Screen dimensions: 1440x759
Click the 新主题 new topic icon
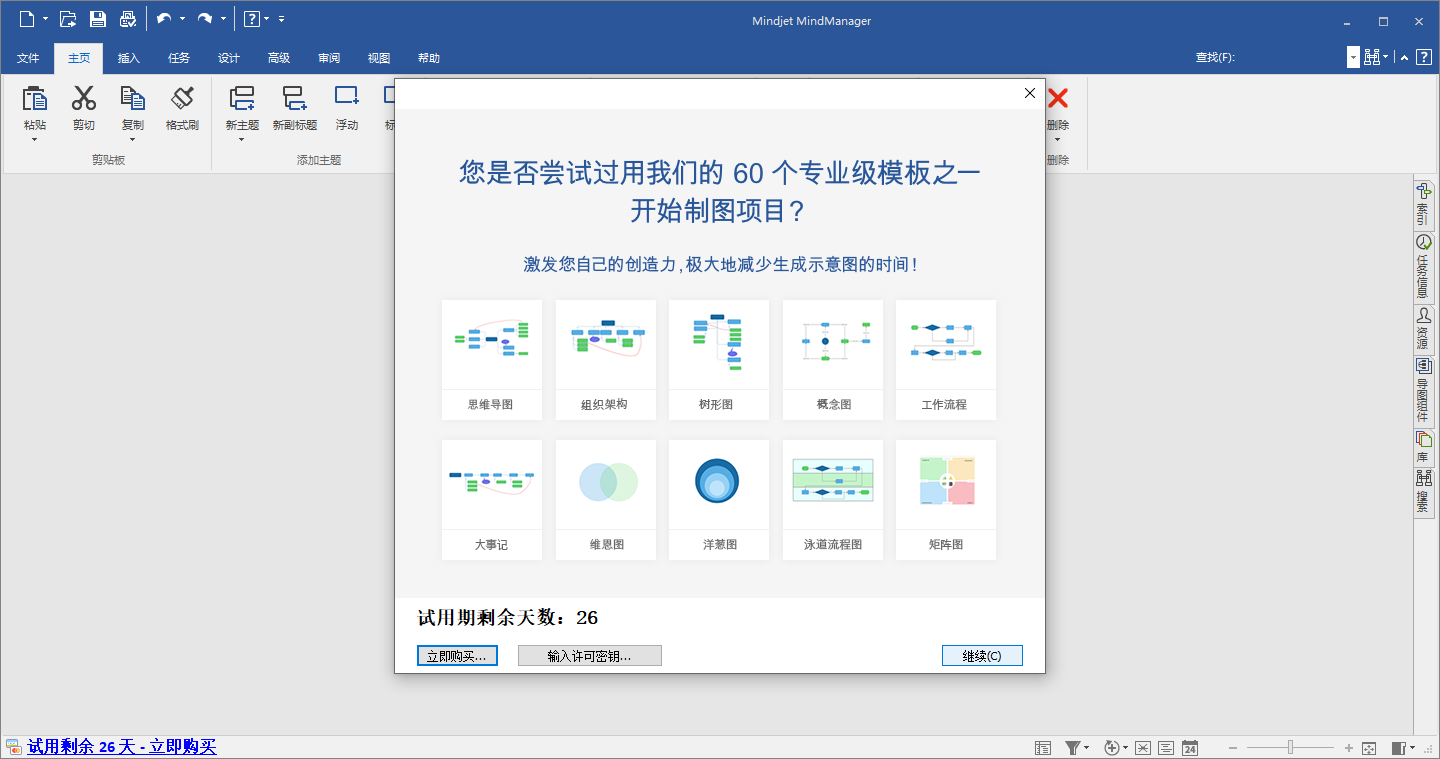(242, 98)
